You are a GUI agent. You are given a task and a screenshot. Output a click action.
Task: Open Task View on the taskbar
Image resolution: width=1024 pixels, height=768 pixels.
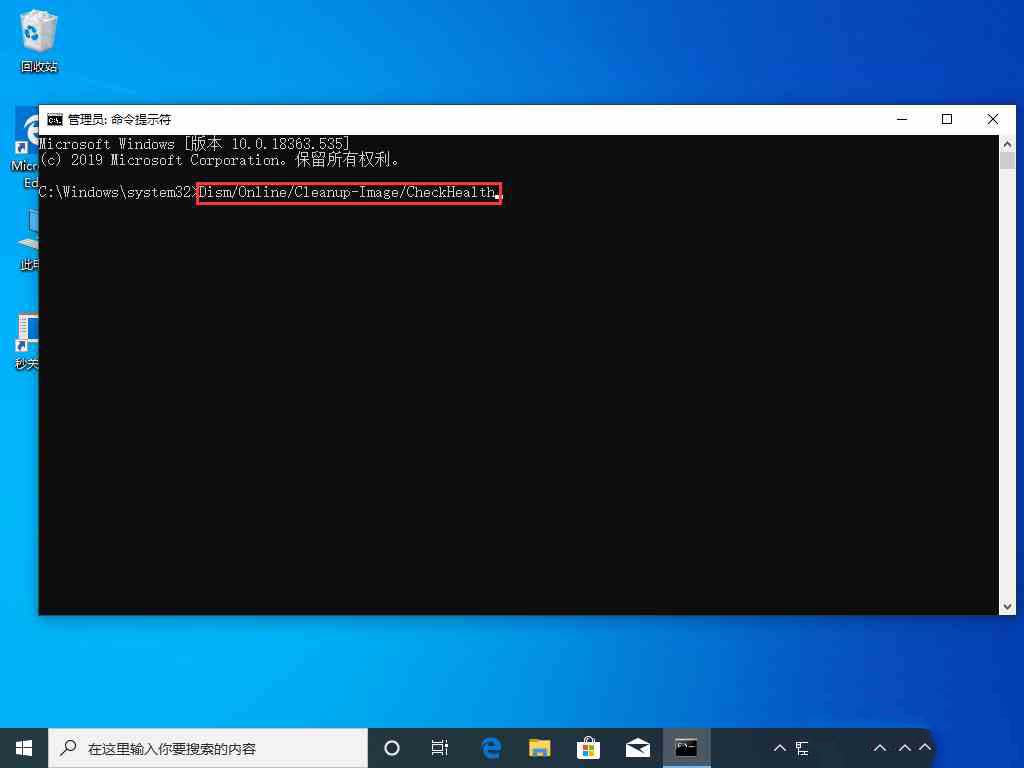point(440,748)
